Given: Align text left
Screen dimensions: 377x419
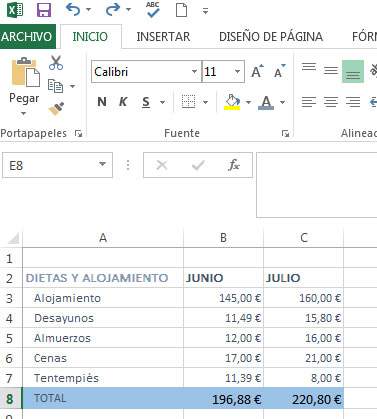Looking at the screenshot, I should [309, 102].
